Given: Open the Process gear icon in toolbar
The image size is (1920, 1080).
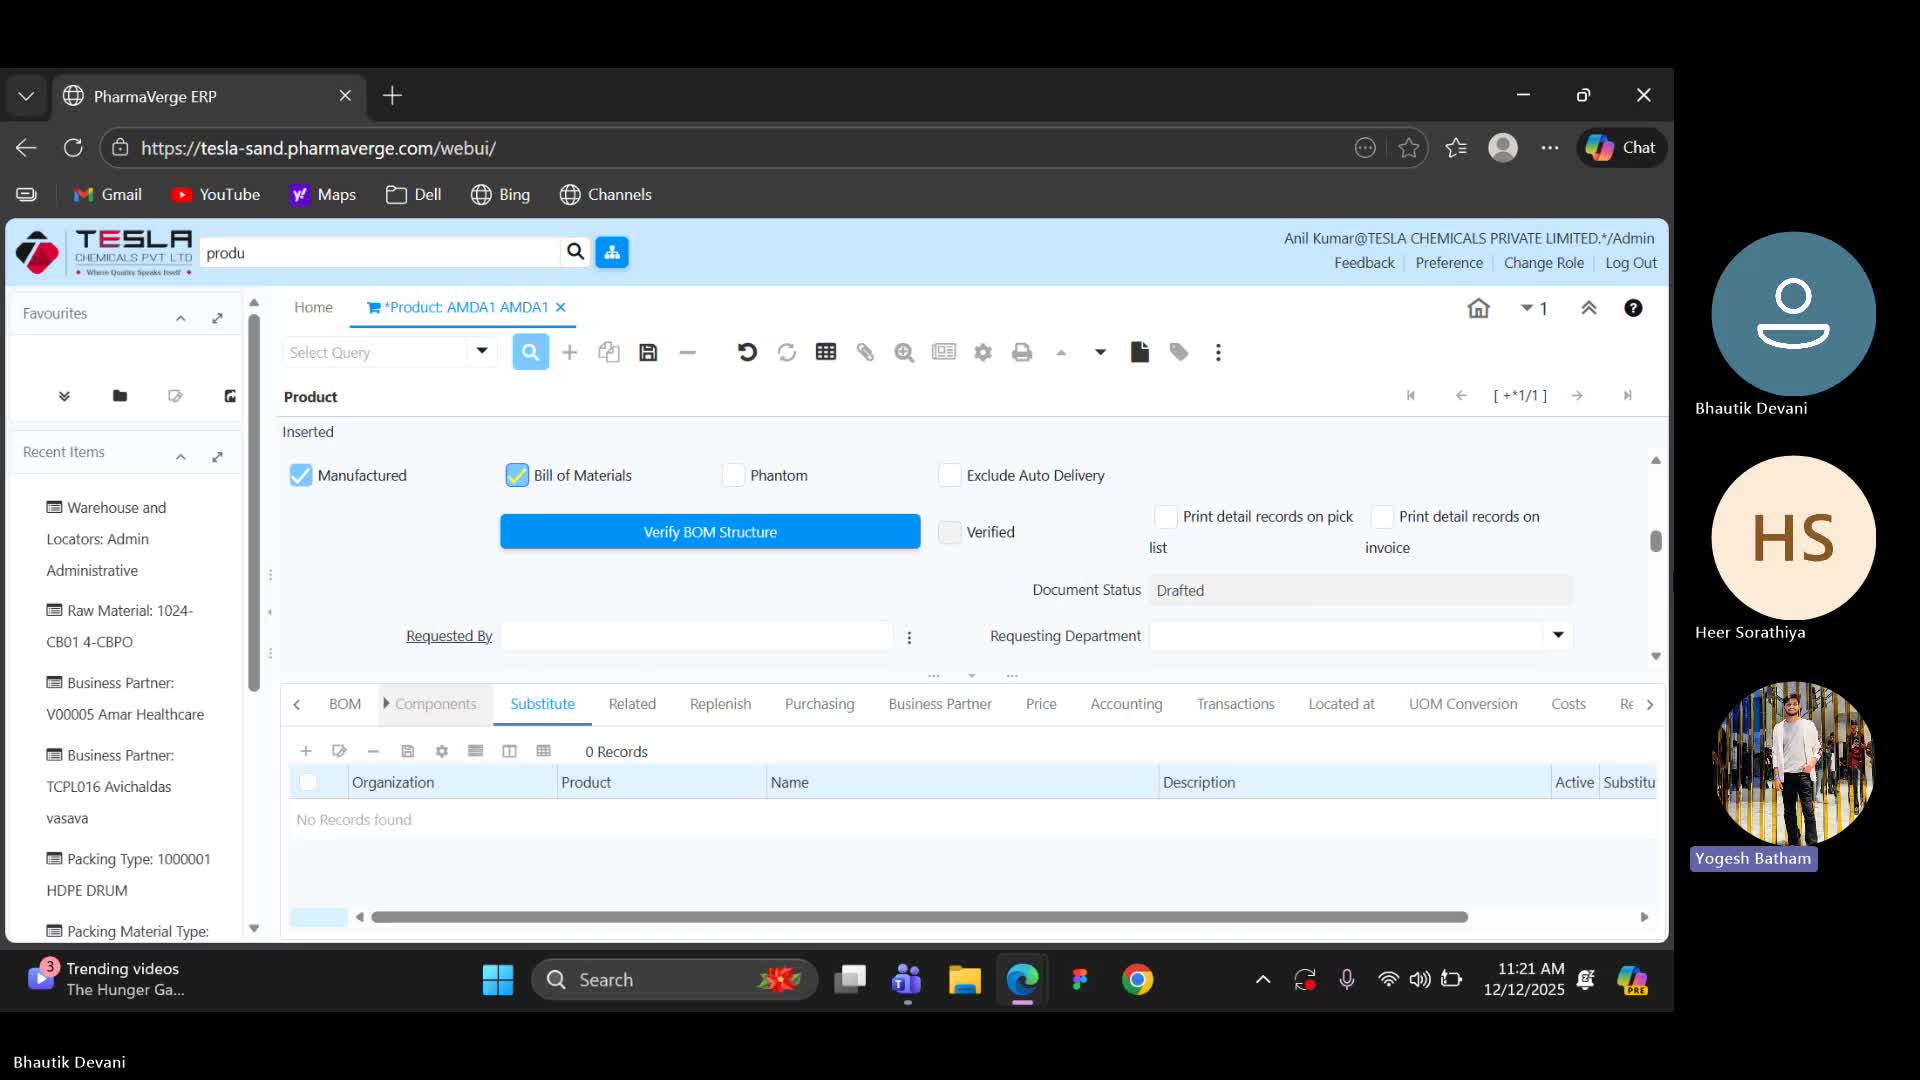Looking at the screenshot, I should [983, 352].
